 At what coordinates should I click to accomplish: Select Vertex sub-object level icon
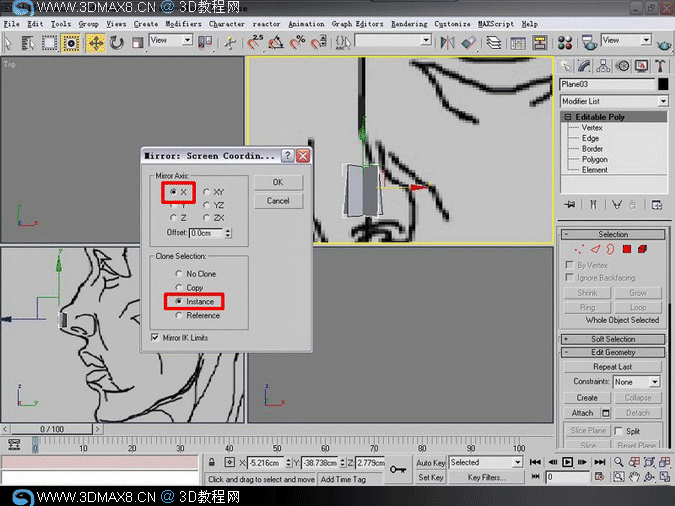579,249
